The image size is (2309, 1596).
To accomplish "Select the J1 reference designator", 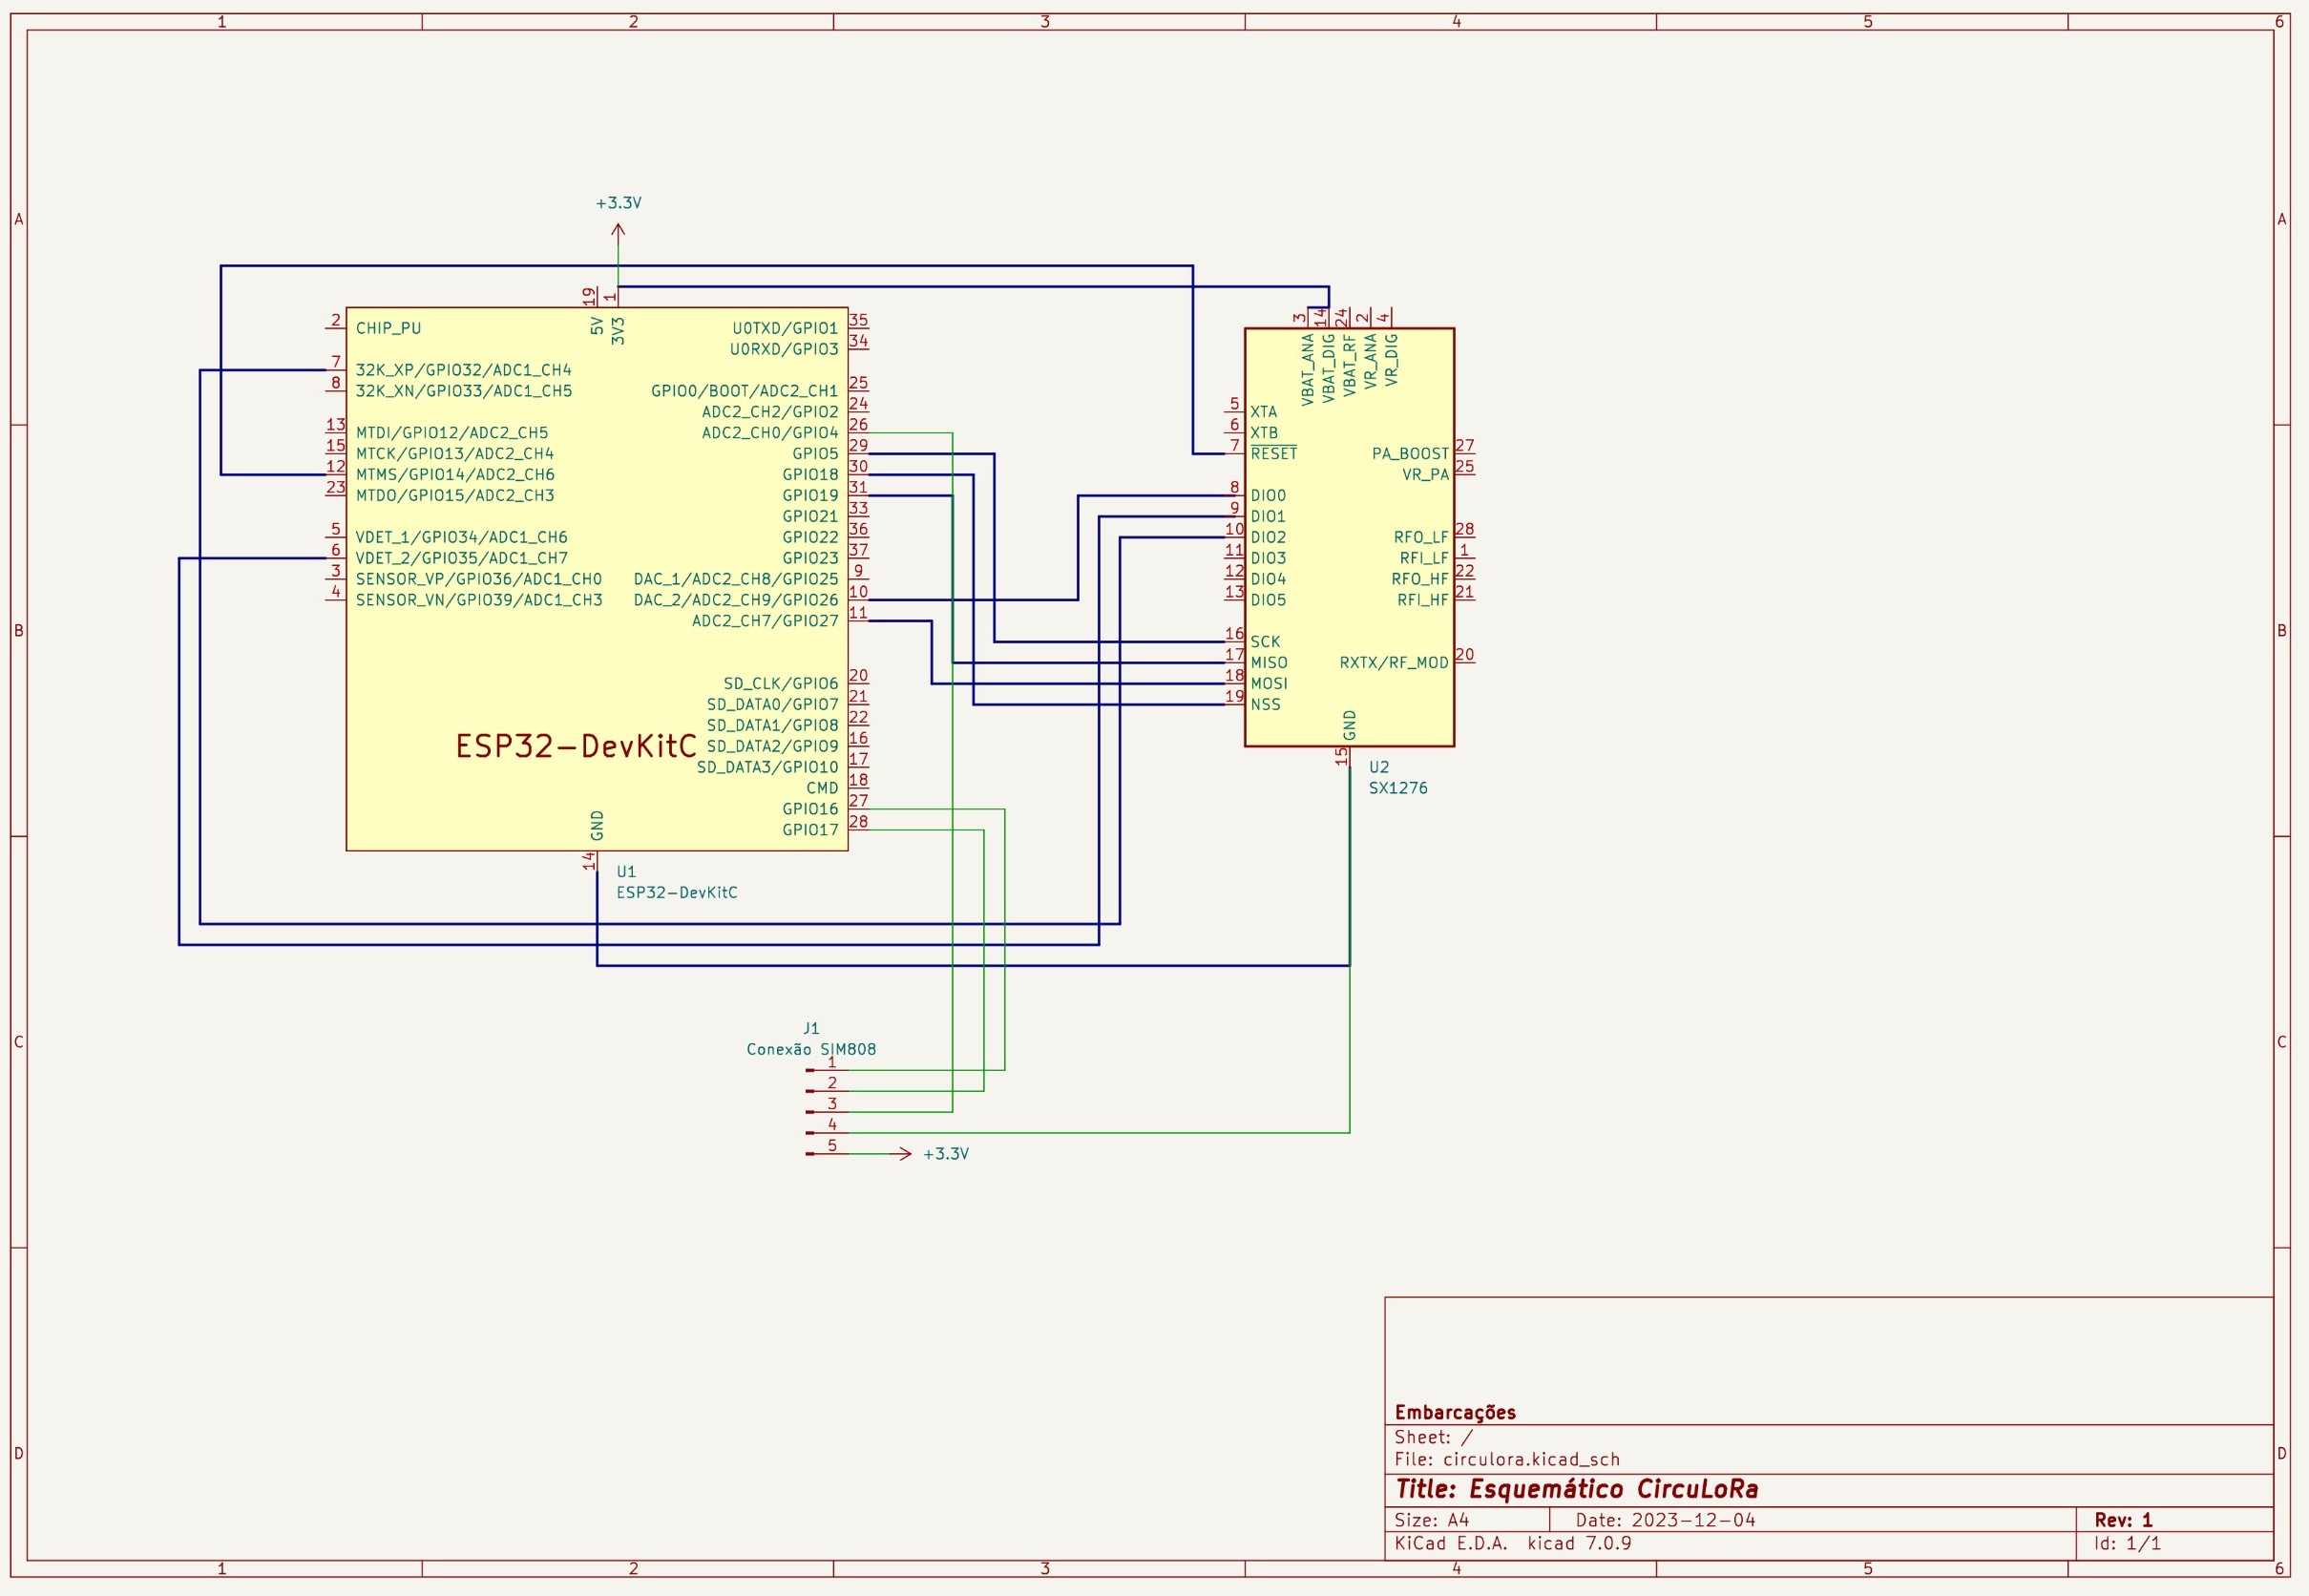I will pyautogui.click(x=811, y=1028).
